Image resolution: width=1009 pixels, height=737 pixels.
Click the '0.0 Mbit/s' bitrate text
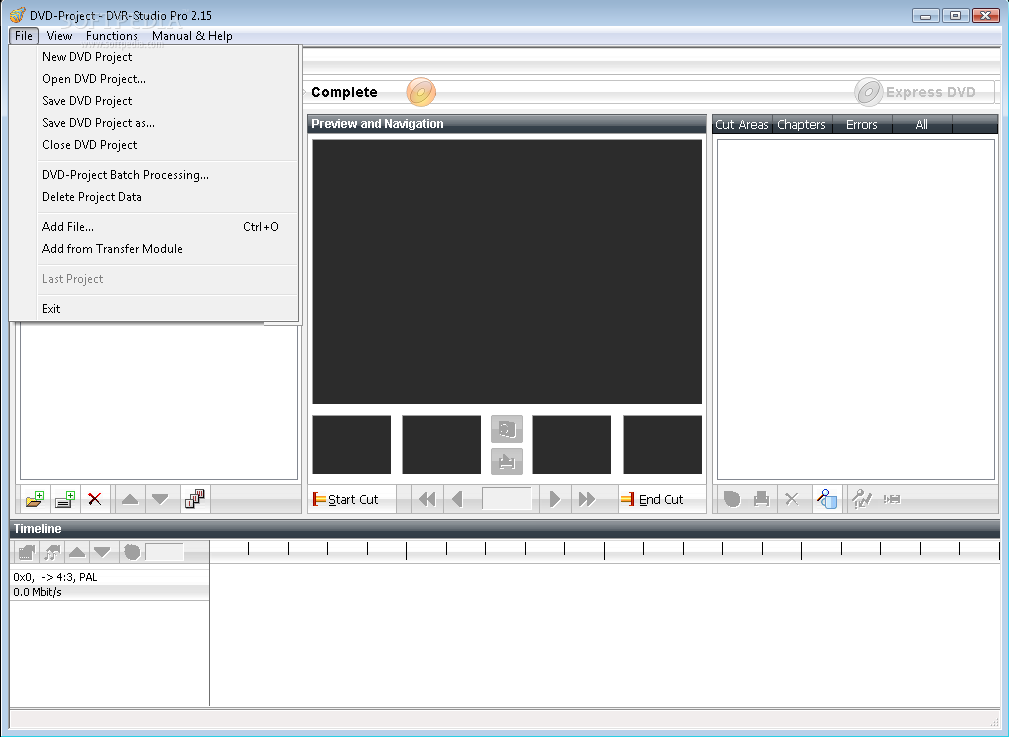37,592
